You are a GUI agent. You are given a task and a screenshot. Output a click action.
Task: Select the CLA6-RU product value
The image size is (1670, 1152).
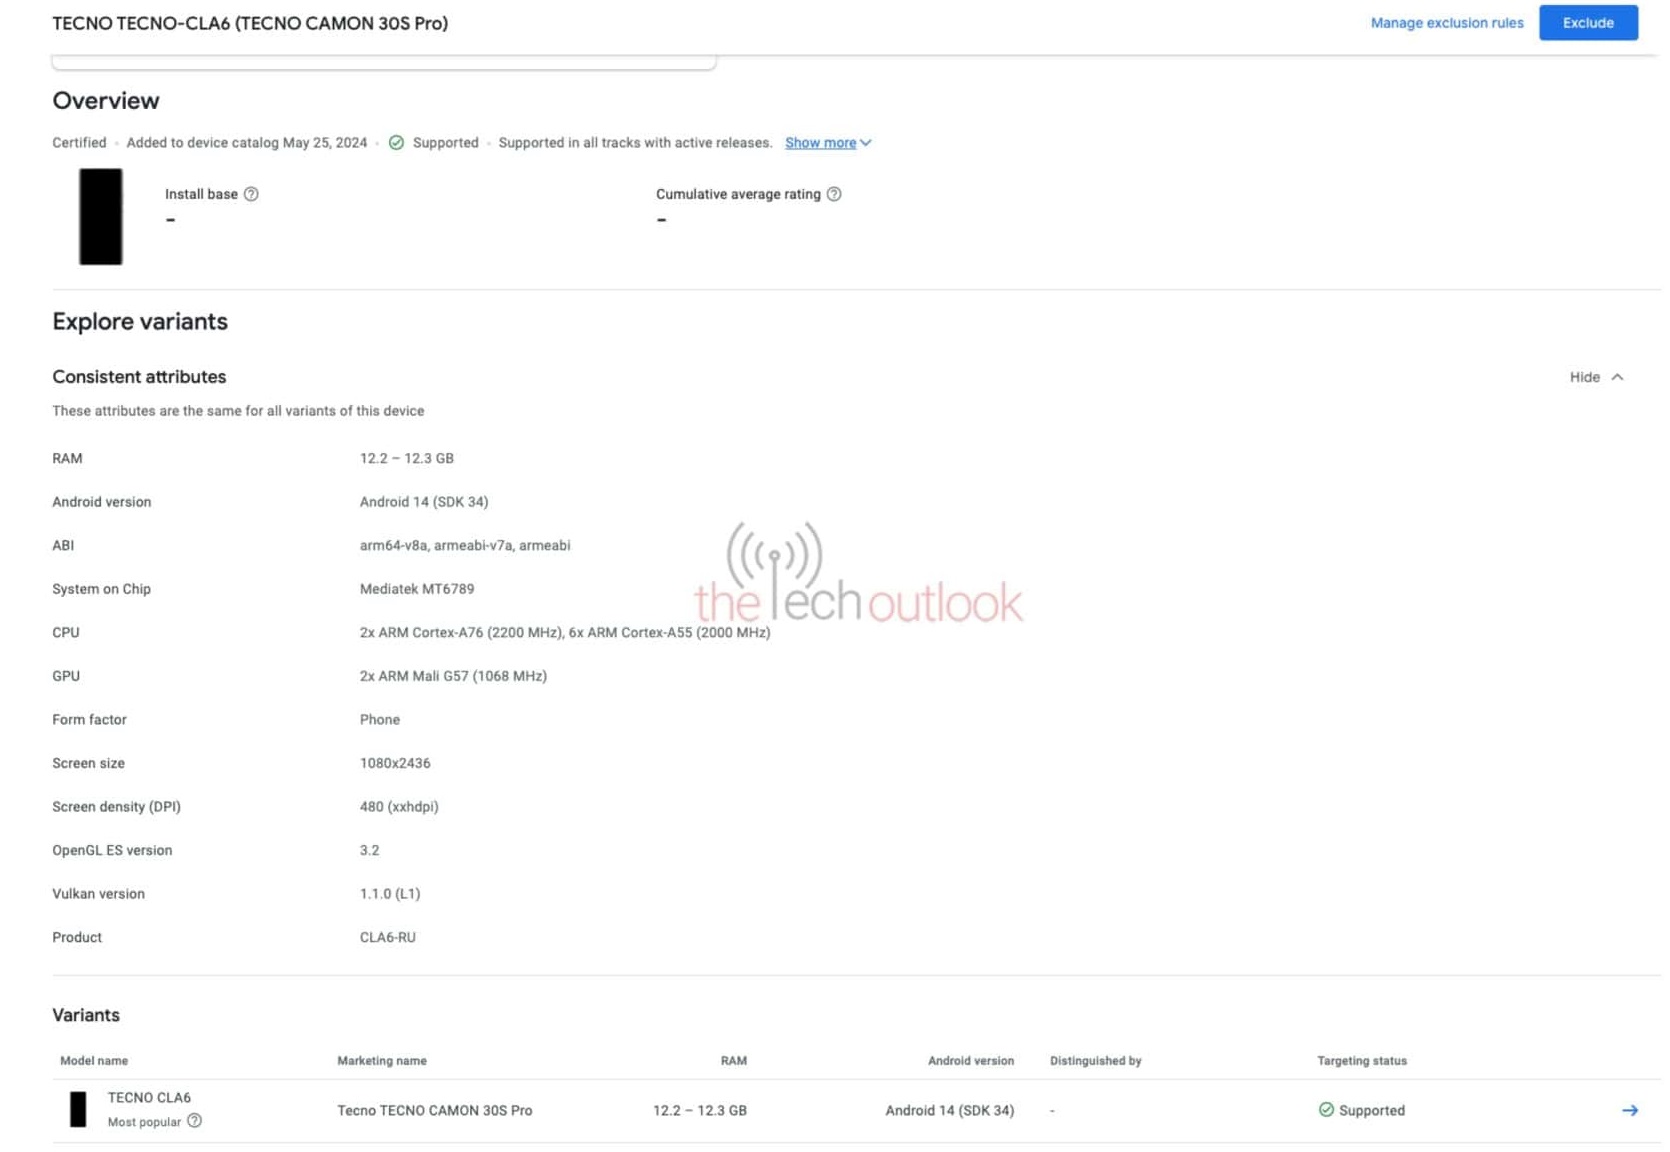(388, 937)
